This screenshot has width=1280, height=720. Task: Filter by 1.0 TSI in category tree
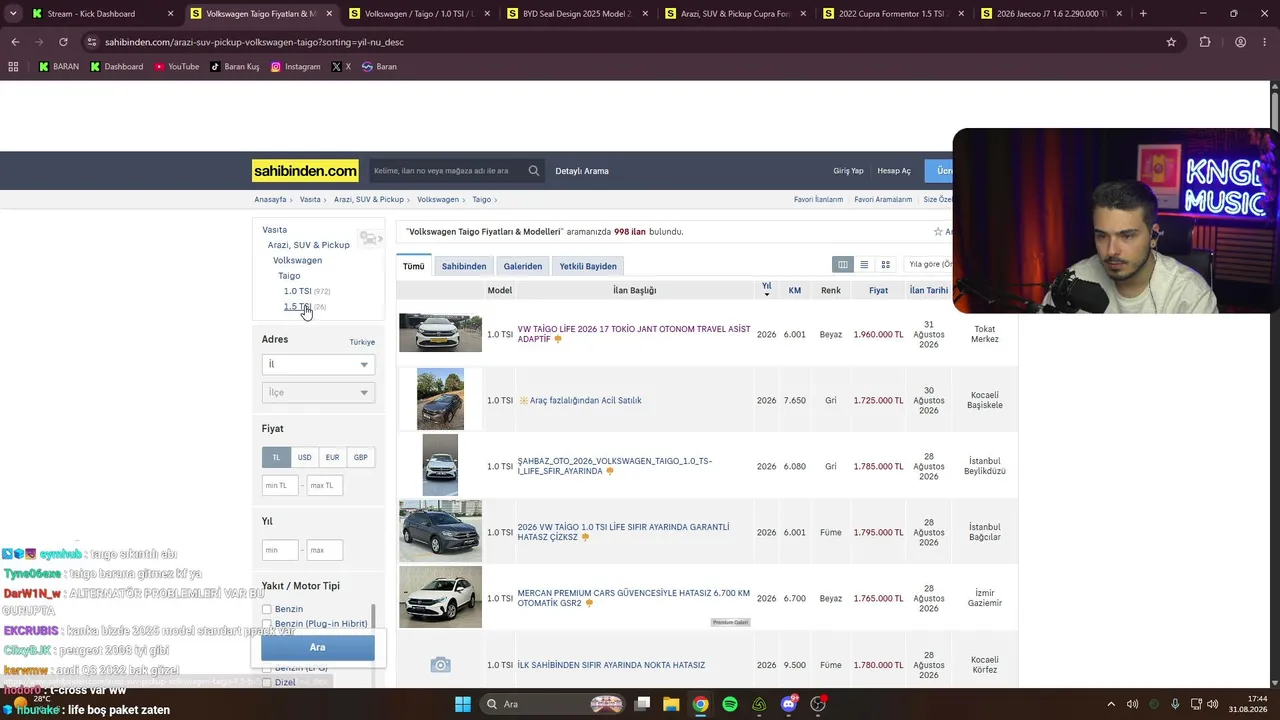click(297, 291)
